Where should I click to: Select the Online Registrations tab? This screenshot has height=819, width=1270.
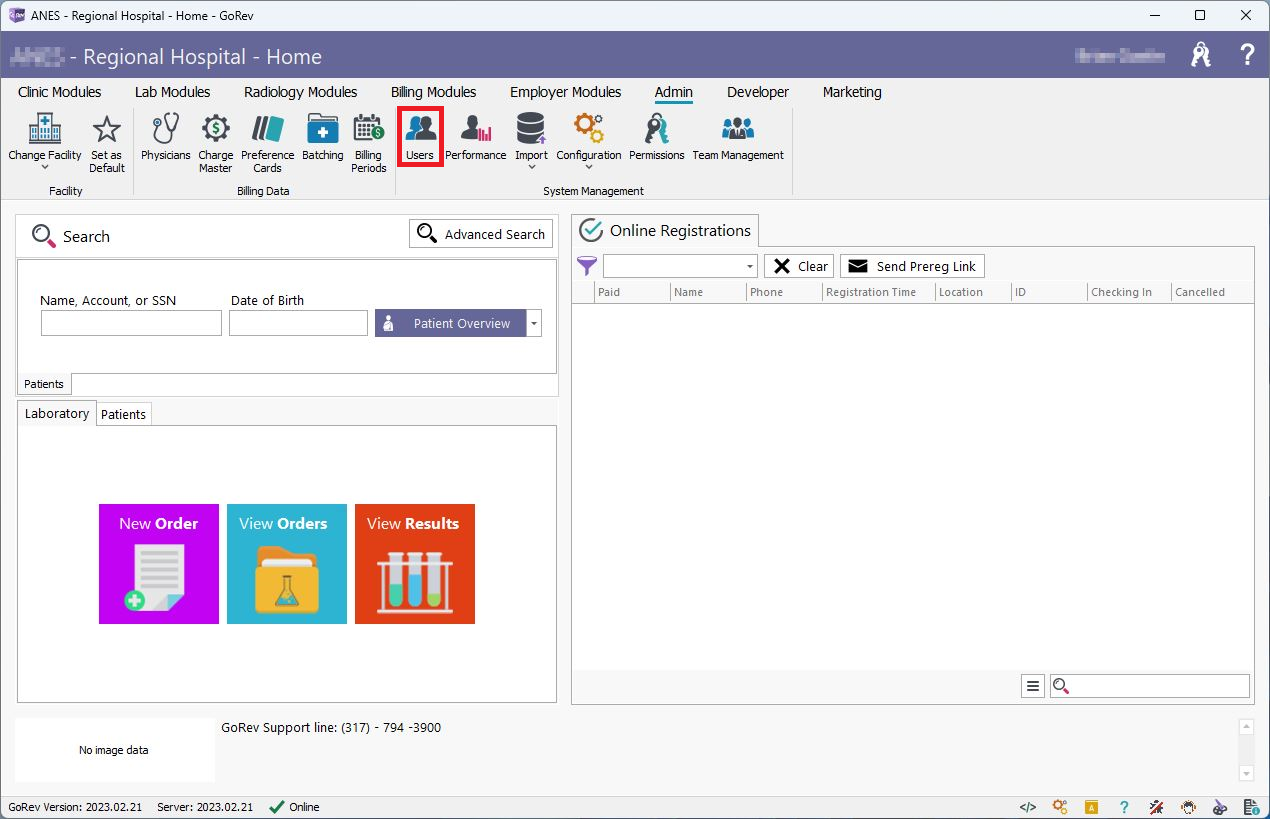point(666,230)
